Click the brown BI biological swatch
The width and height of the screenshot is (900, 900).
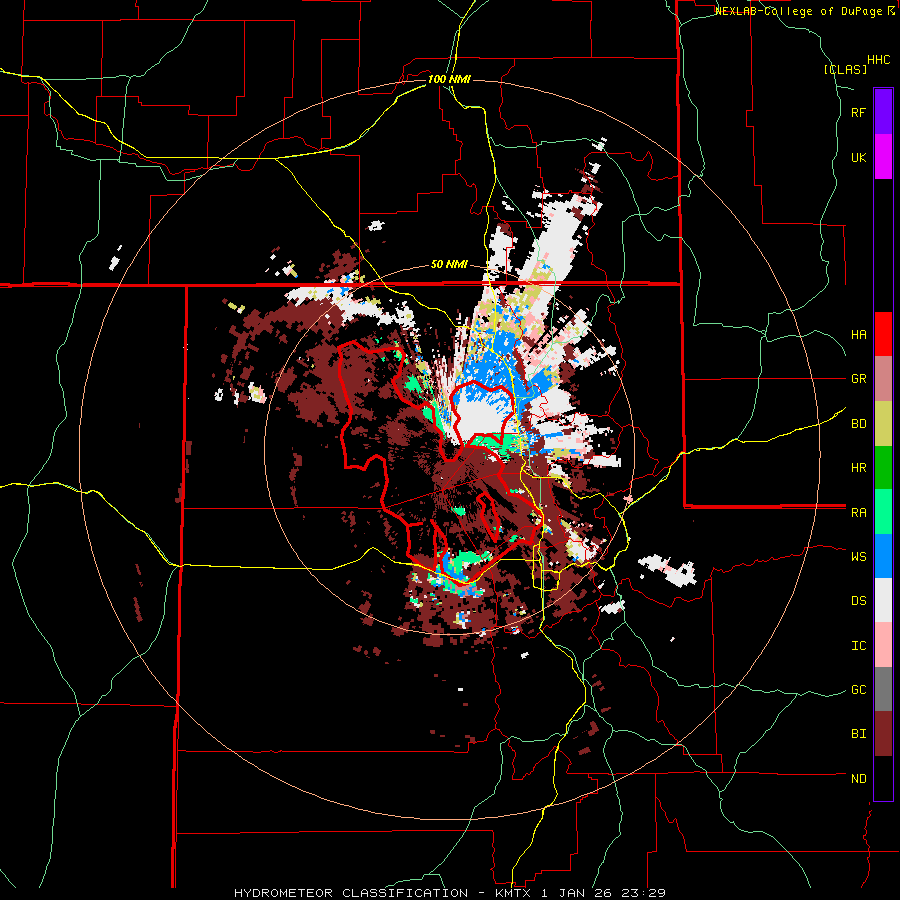(x=883, y=734)
